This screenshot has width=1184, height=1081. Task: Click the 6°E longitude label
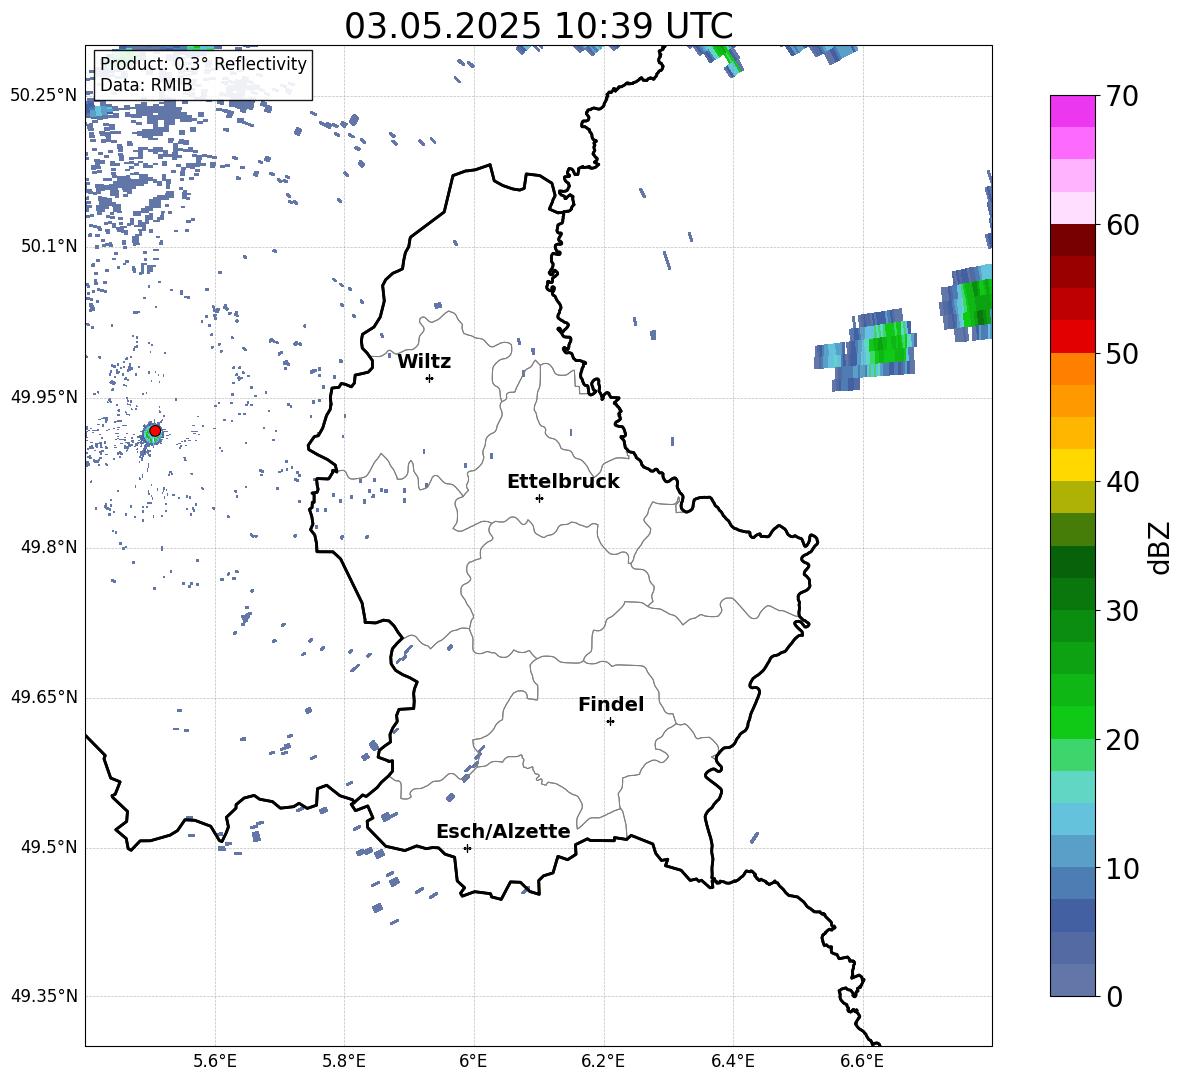pyautogui.click(x=473, y=1061)
